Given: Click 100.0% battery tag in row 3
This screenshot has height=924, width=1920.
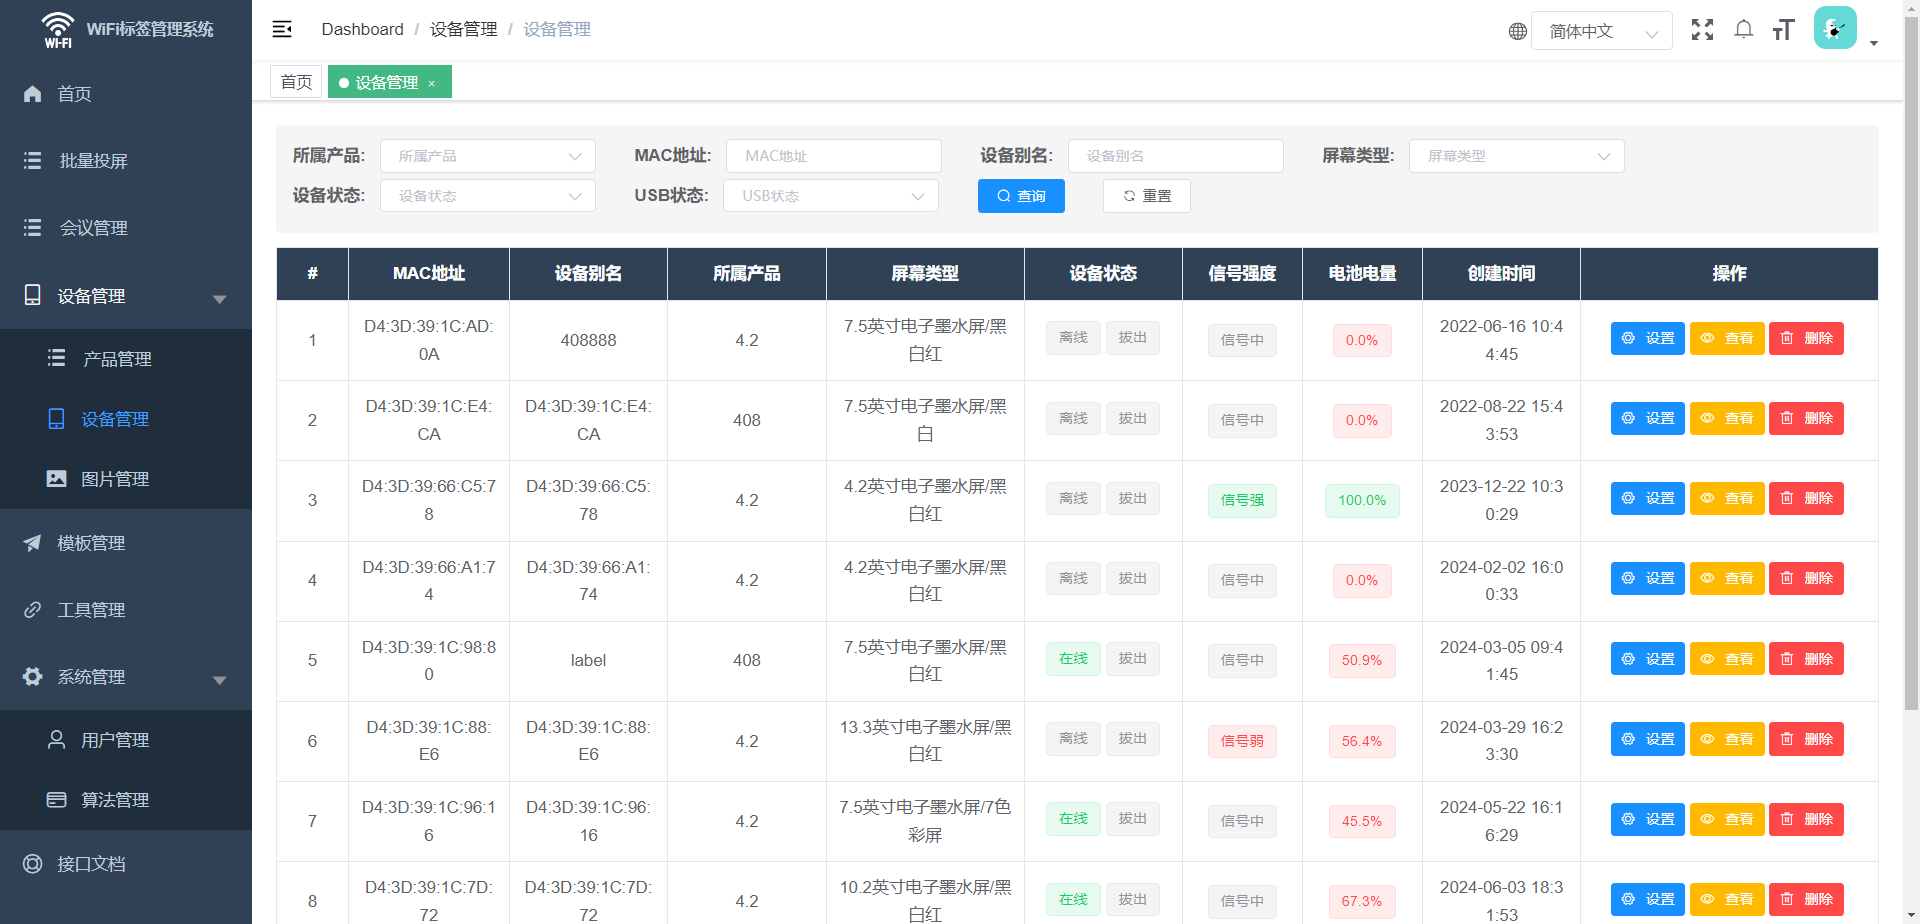Looking at the screenshot, I should coord(1362,500).
